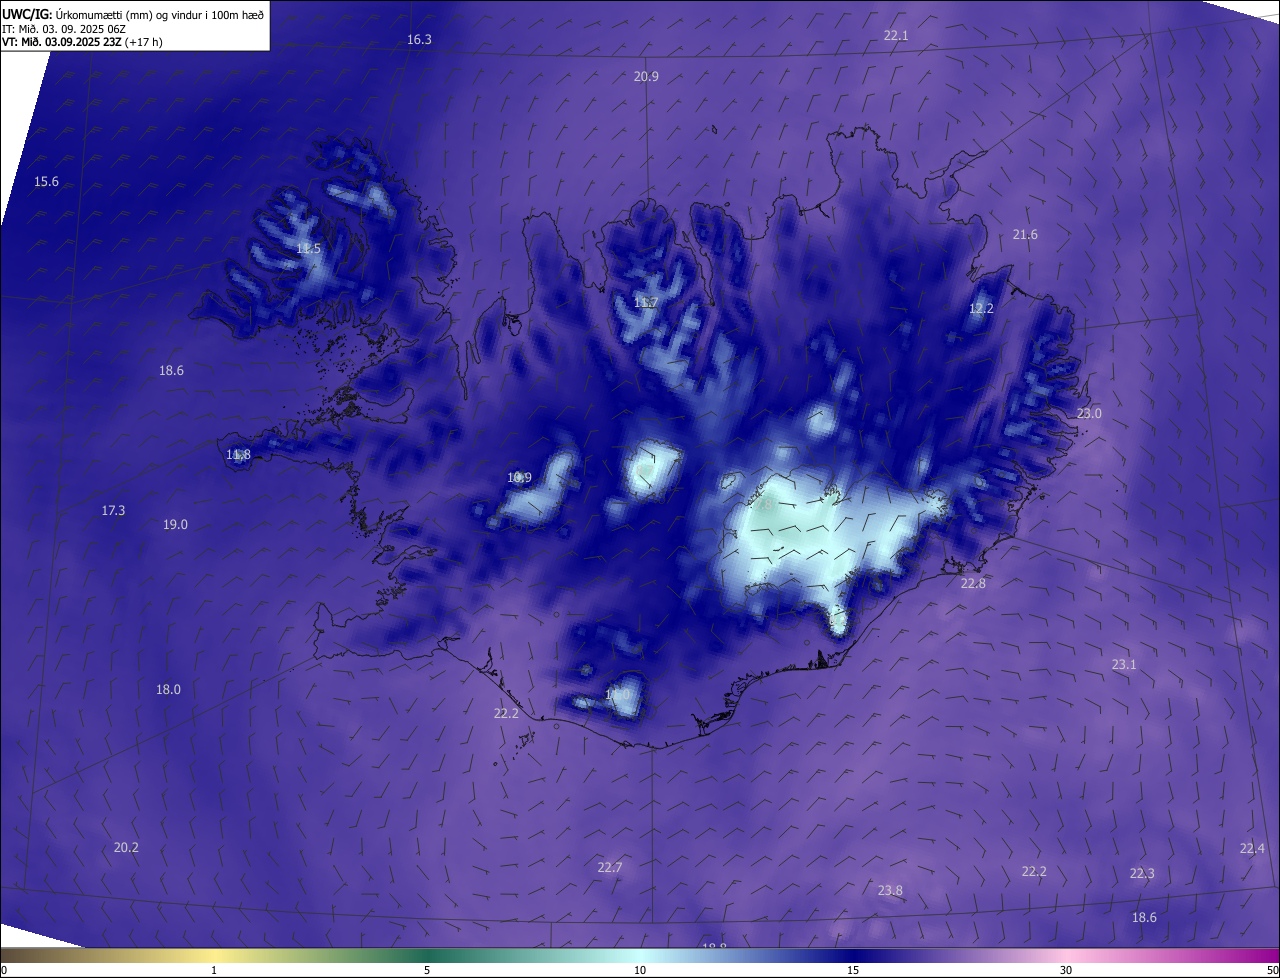Click the 11.8 value label
Screen dimensions: 1280x978
coord(238,455)
